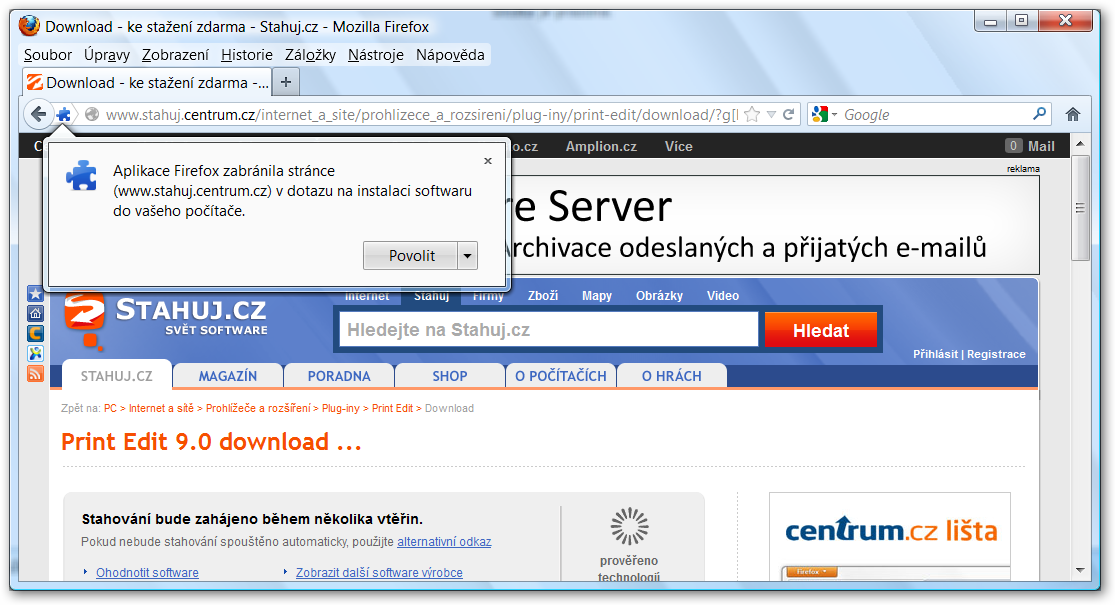The image size is (1115, 605).
Task: Open the Nástroje menu
Action: [375, 55]
